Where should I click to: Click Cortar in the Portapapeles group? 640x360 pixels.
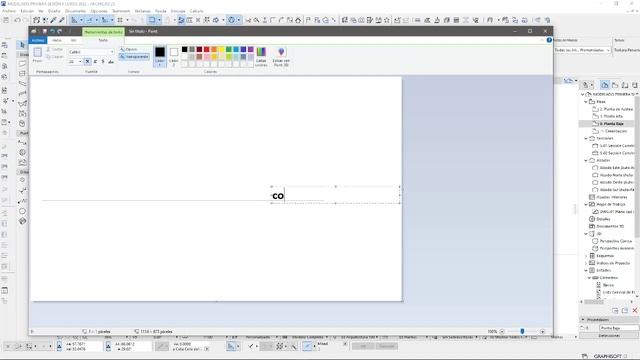point(55,49)
